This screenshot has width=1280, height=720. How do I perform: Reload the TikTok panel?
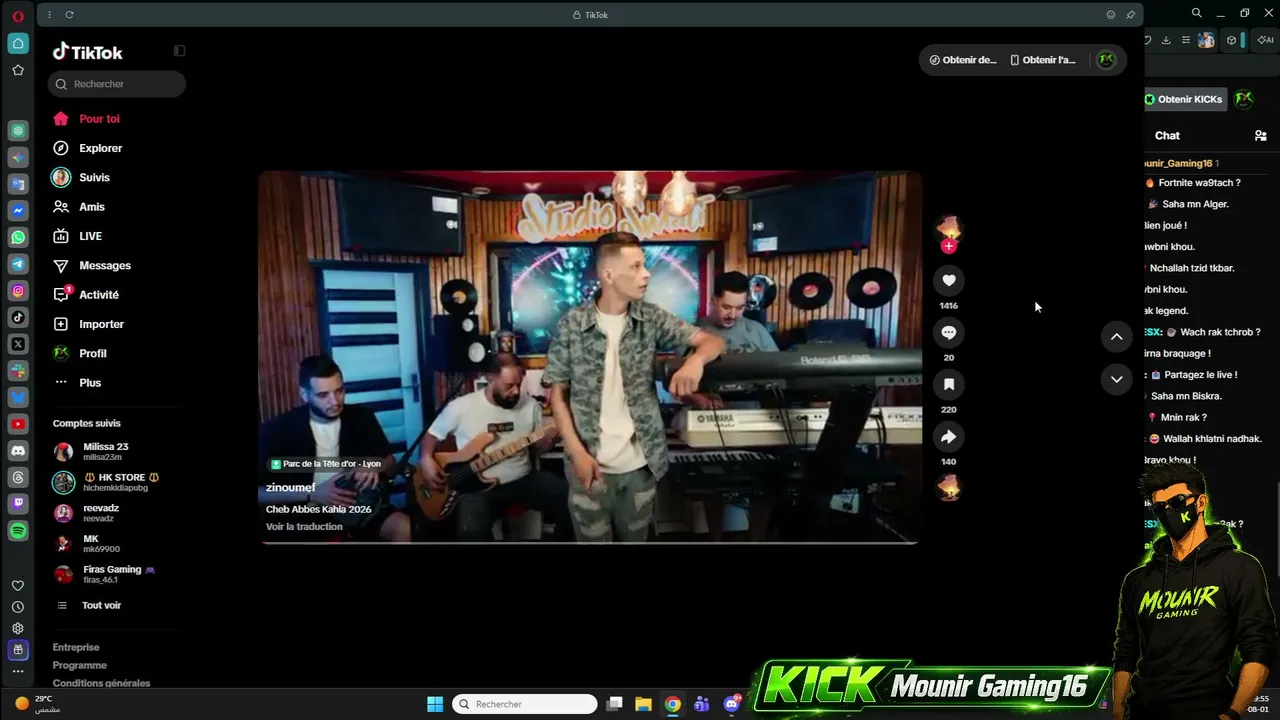[x=69, y=15]
